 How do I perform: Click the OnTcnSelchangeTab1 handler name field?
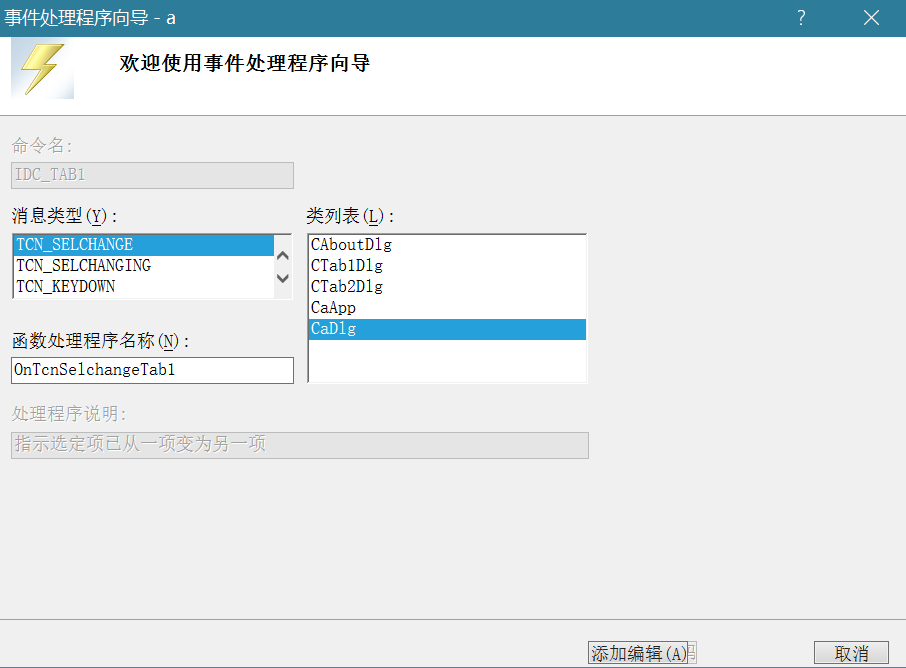click(x=152, y=370)
